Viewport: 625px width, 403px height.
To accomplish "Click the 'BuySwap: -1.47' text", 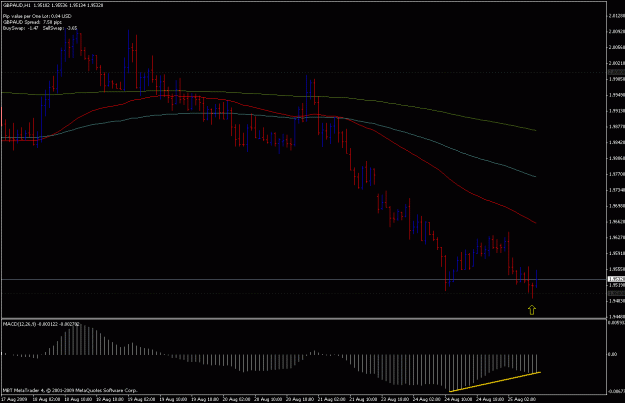I will (20, 28).
